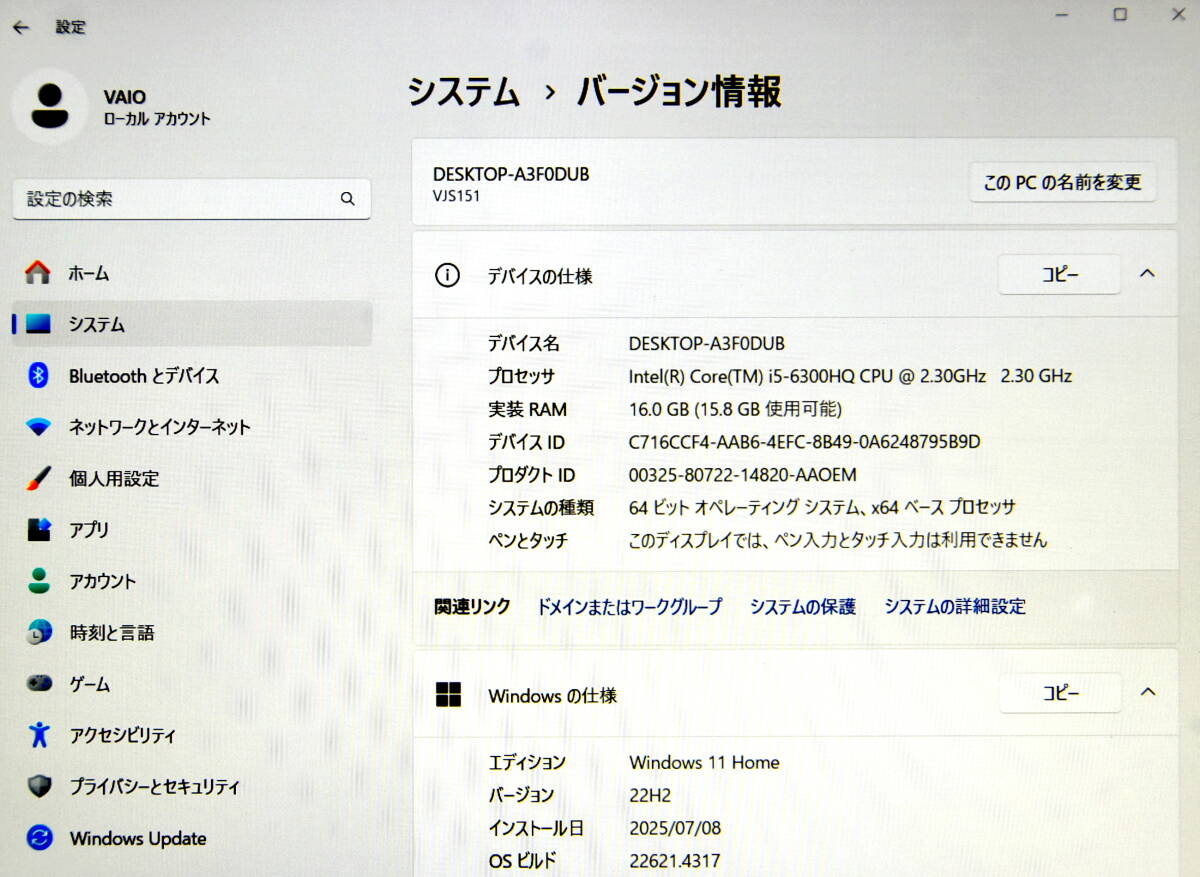
Task: Open Windows Update settings page
Action: (x=192, y=838)
